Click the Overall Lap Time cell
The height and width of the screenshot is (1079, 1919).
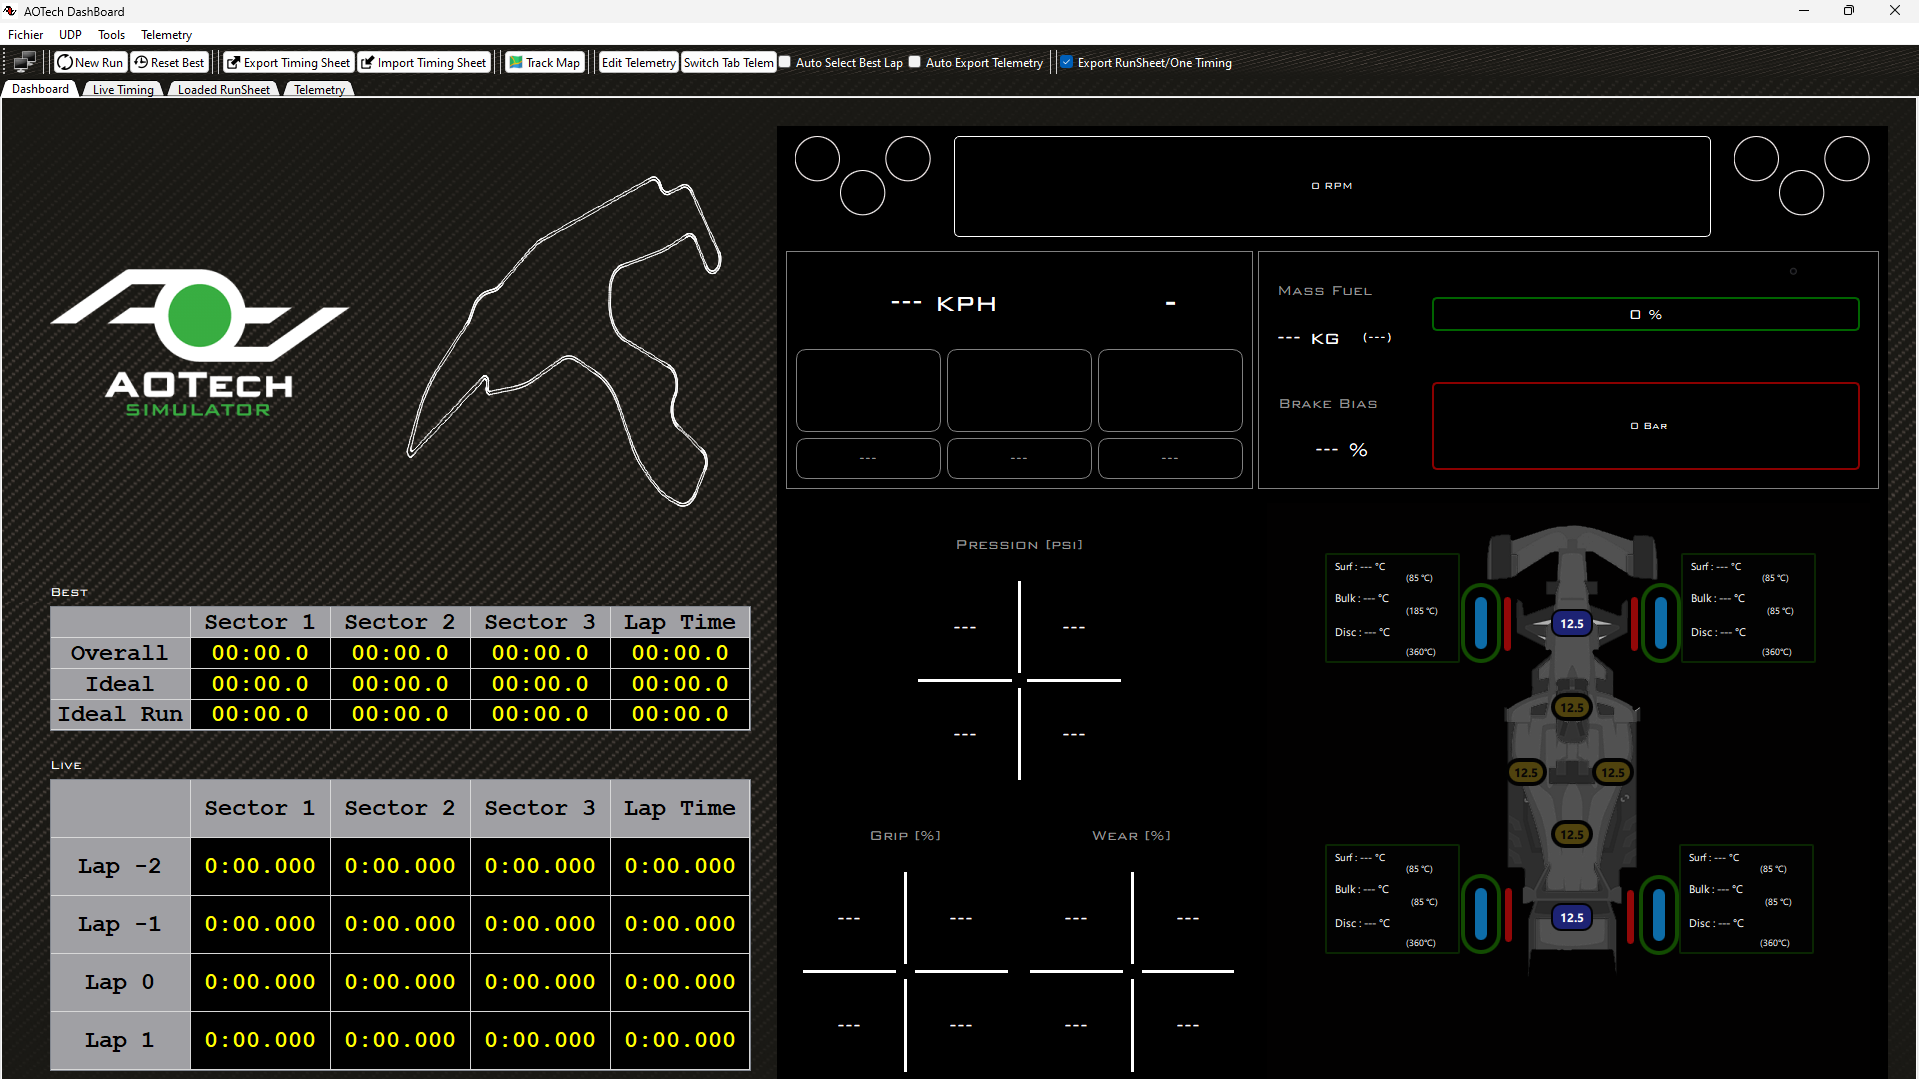[x=679, y=653]
